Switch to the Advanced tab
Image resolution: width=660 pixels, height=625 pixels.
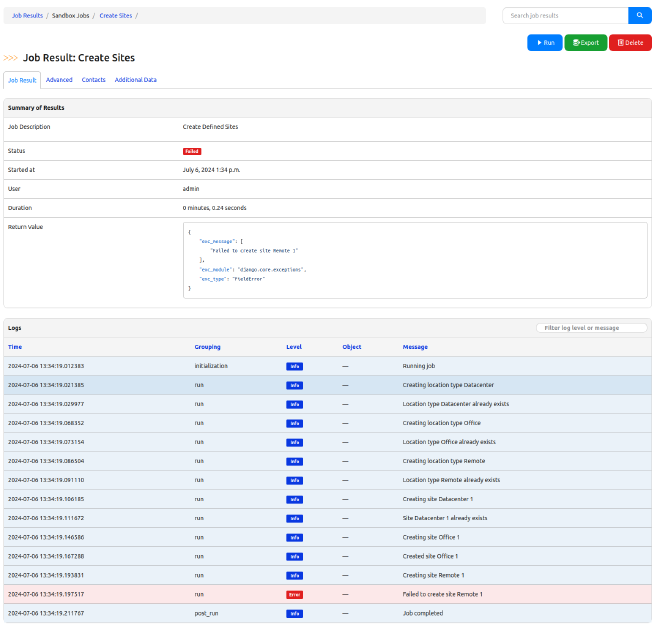[59, 80]
